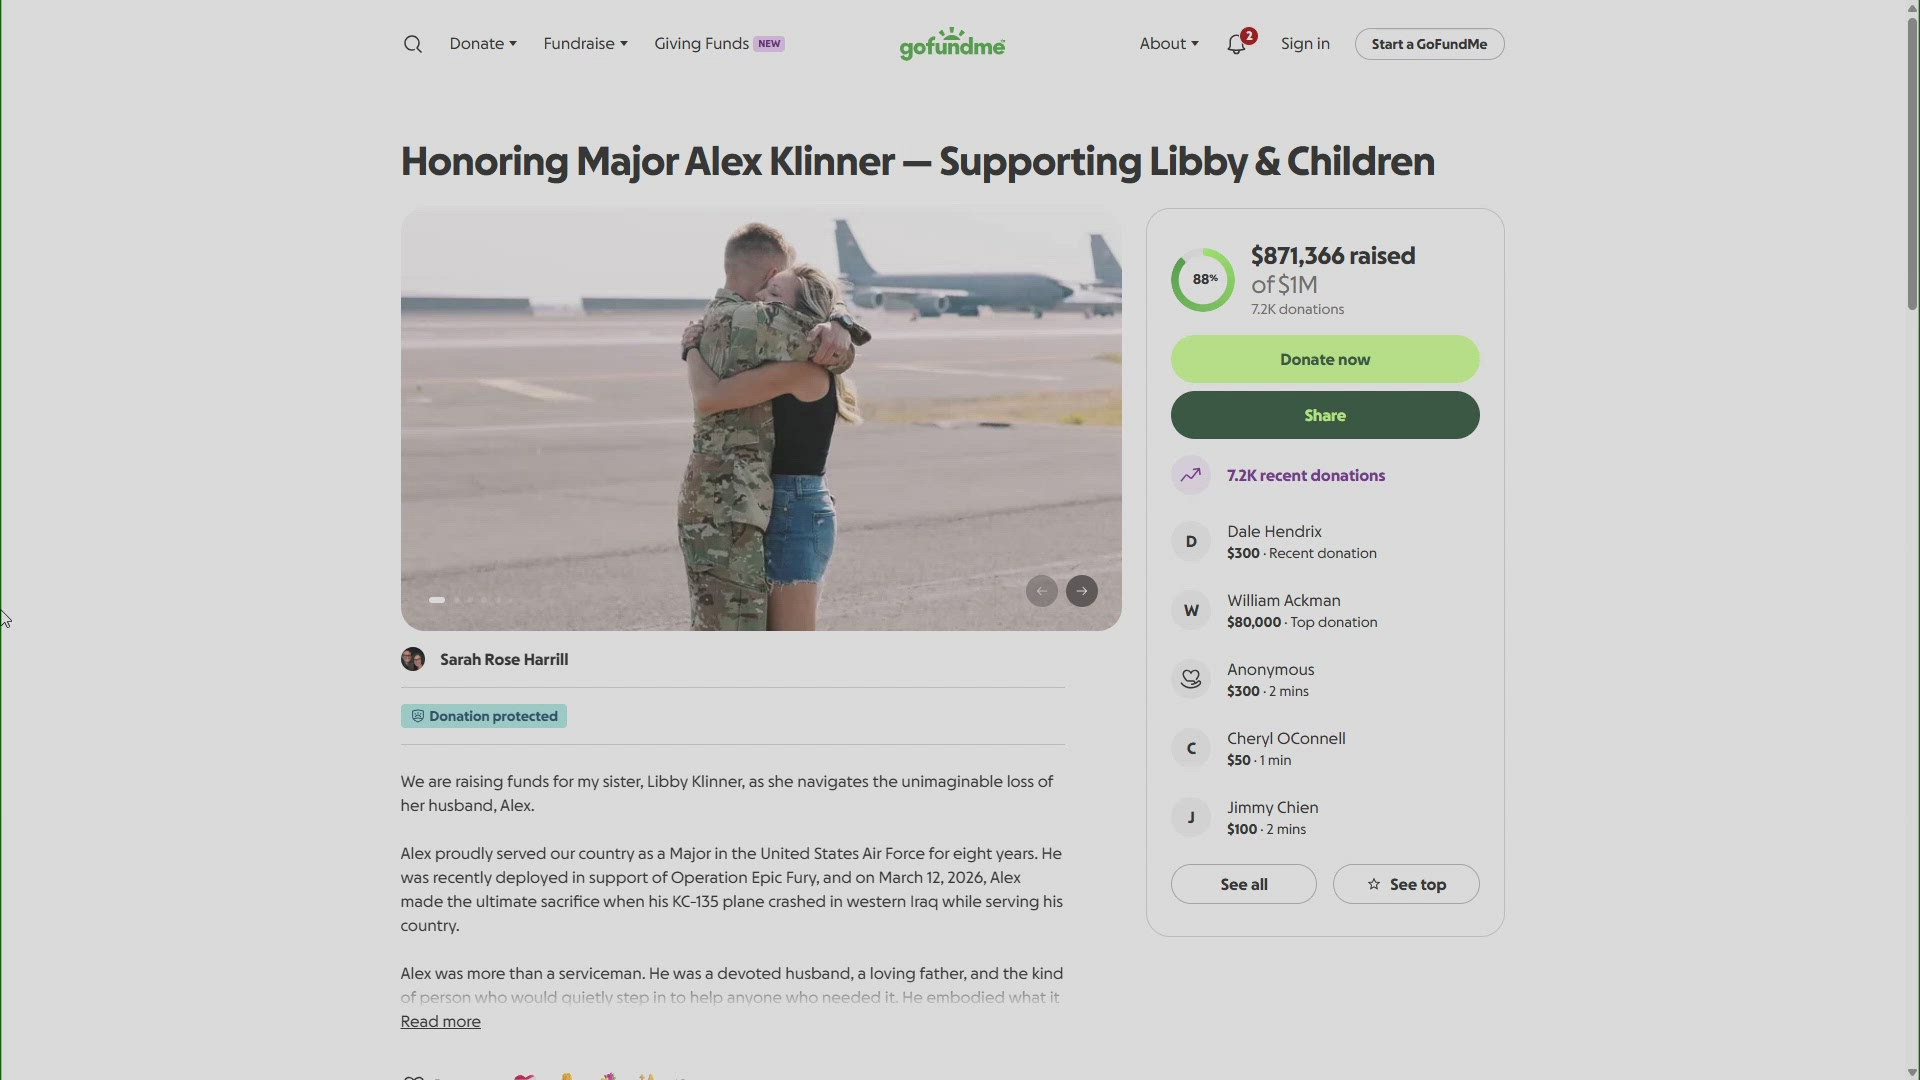Expand the Fundraise dropdown menu
Screen dimensions: 1920x1080
pos(585,44)
